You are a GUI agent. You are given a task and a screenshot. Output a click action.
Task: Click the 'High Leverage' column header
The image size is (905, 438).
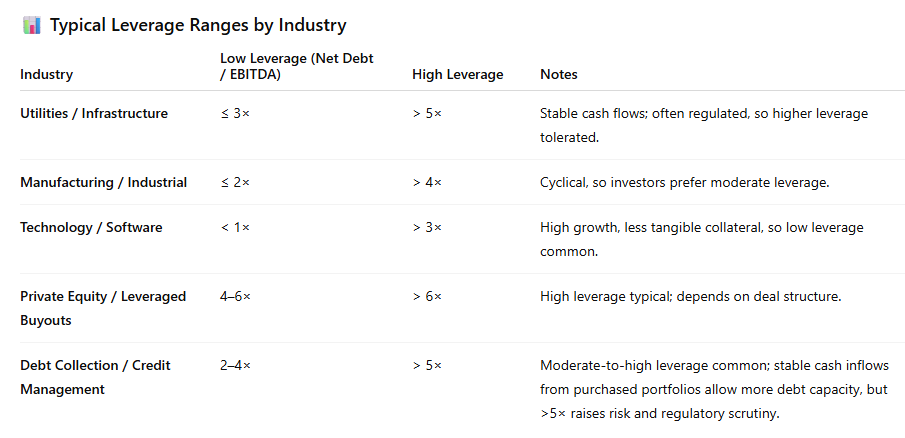457,75
